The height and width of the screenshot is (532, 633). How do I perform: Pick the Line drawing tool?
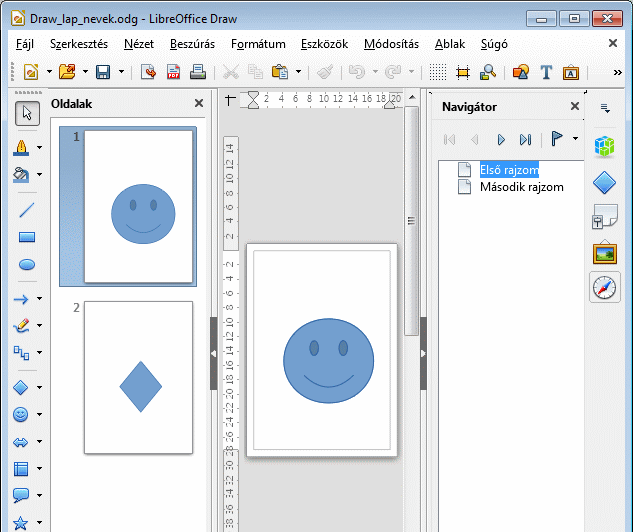point(27,210)
